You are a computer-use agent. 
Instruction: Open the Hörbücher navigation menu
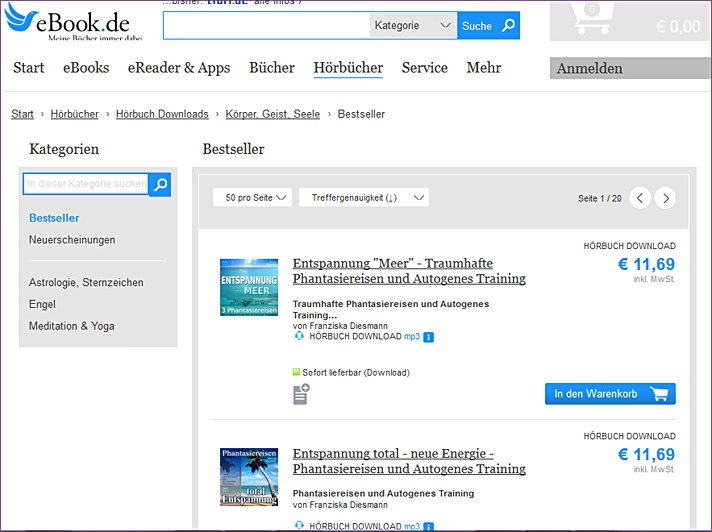[348, 68]
